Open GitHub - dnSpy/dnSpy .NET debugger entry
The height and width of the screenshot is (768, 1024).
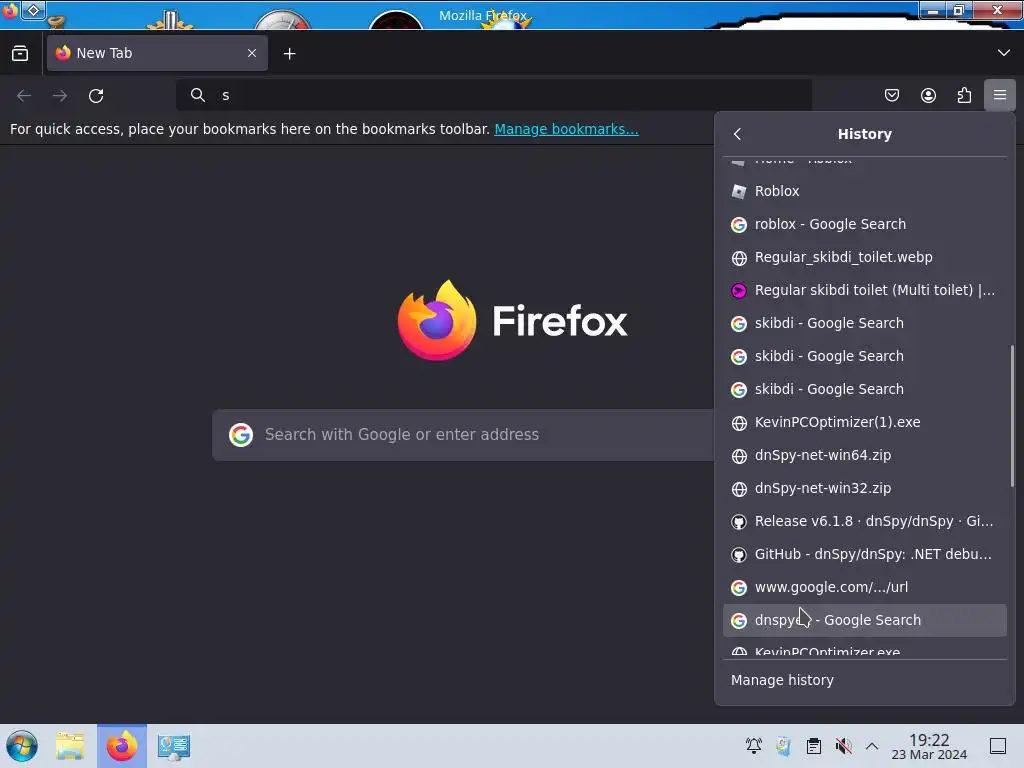[865, 554]
